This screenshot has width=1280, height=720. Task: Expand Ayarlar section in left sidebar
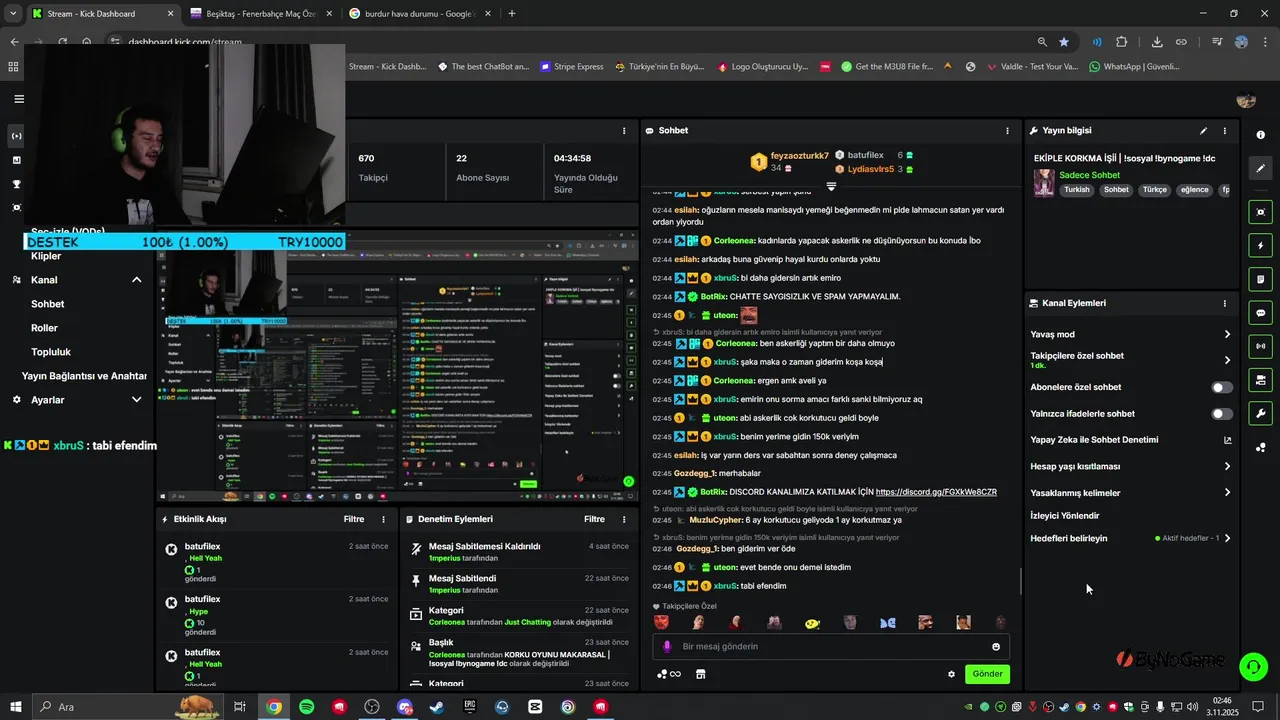[x=137, y=400]
